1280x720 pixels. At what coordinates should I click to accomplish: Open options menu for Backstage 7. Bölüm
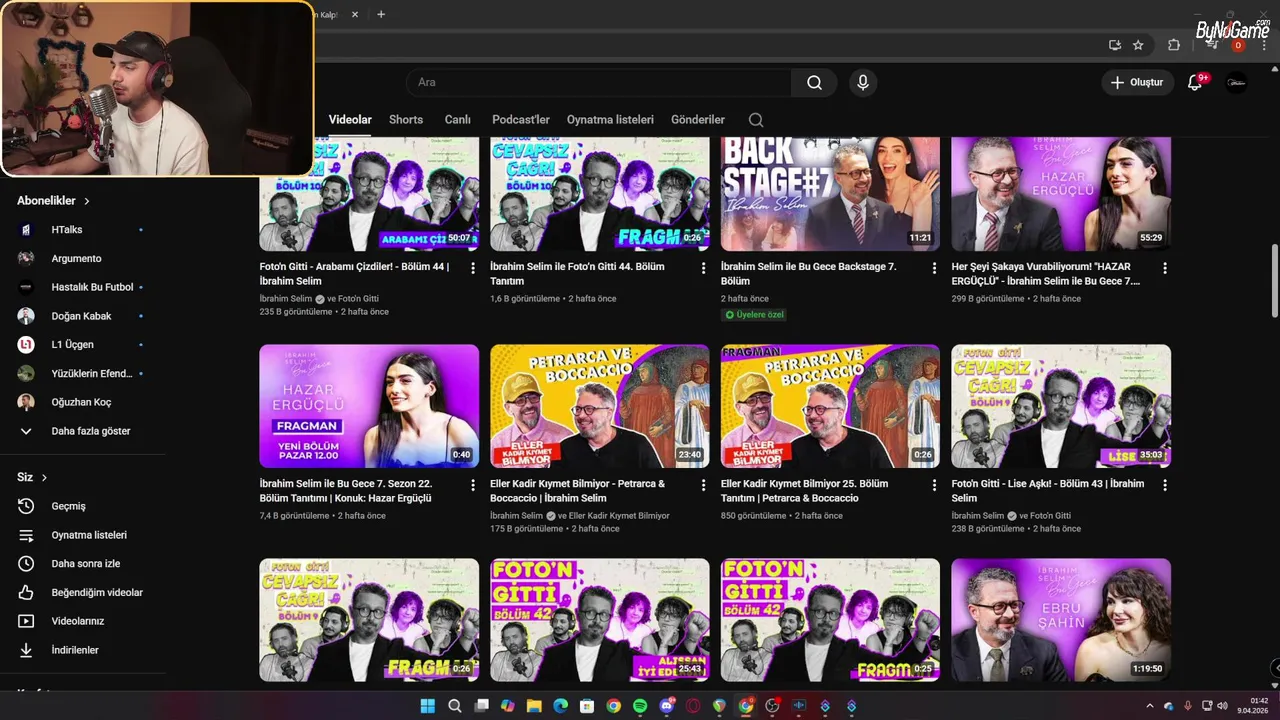(934, 268)
